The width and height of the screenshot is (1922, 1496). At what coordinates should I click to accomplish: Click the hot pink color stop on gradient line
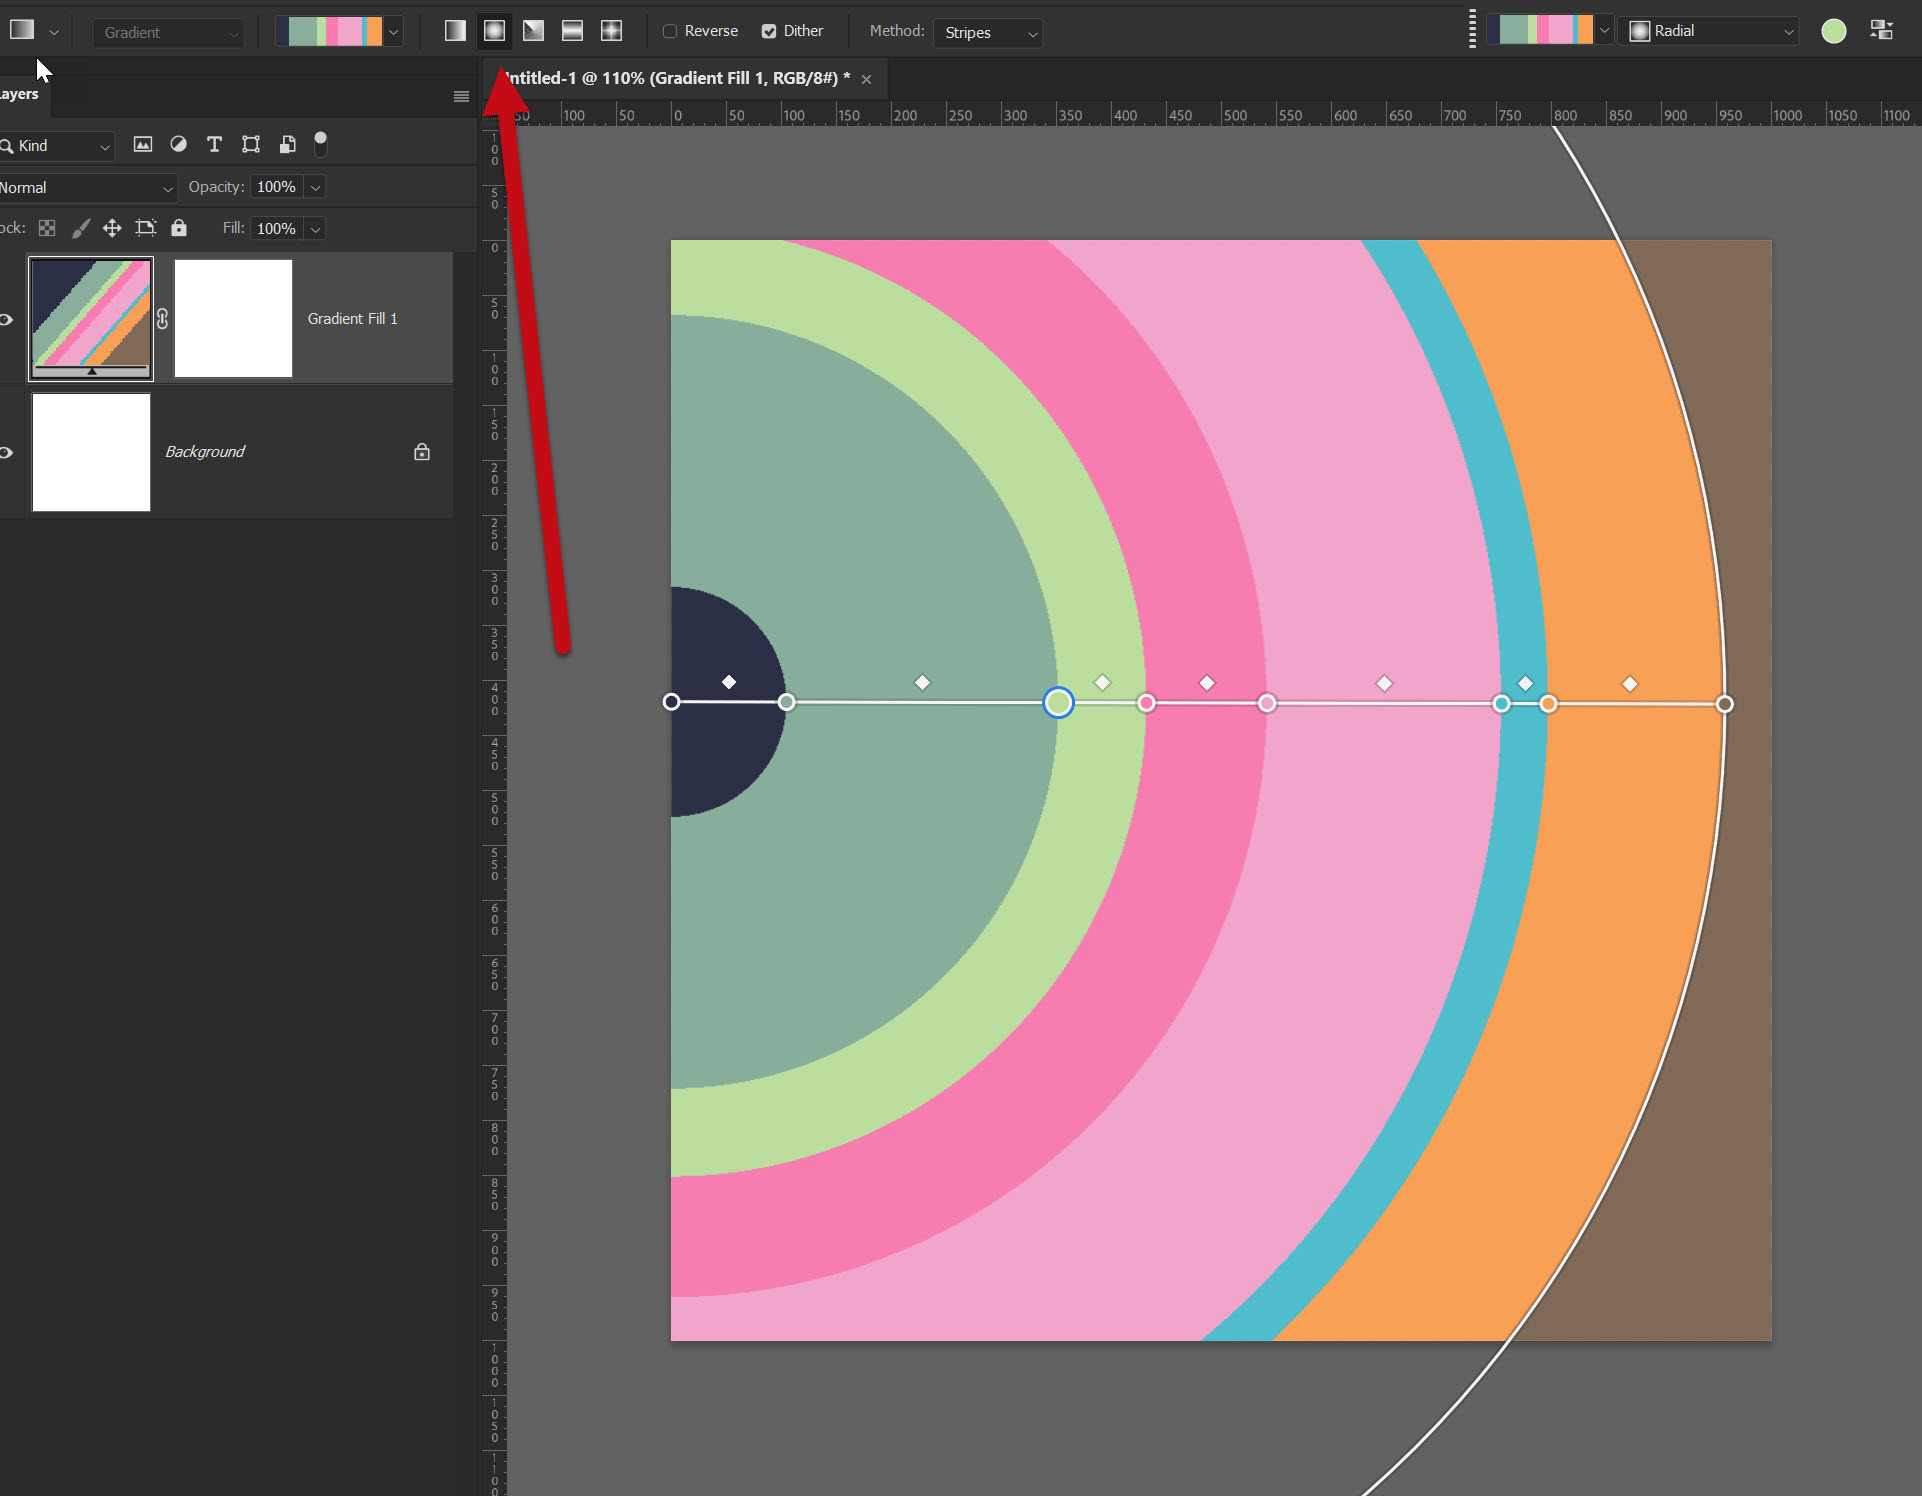pos(1146,703)
